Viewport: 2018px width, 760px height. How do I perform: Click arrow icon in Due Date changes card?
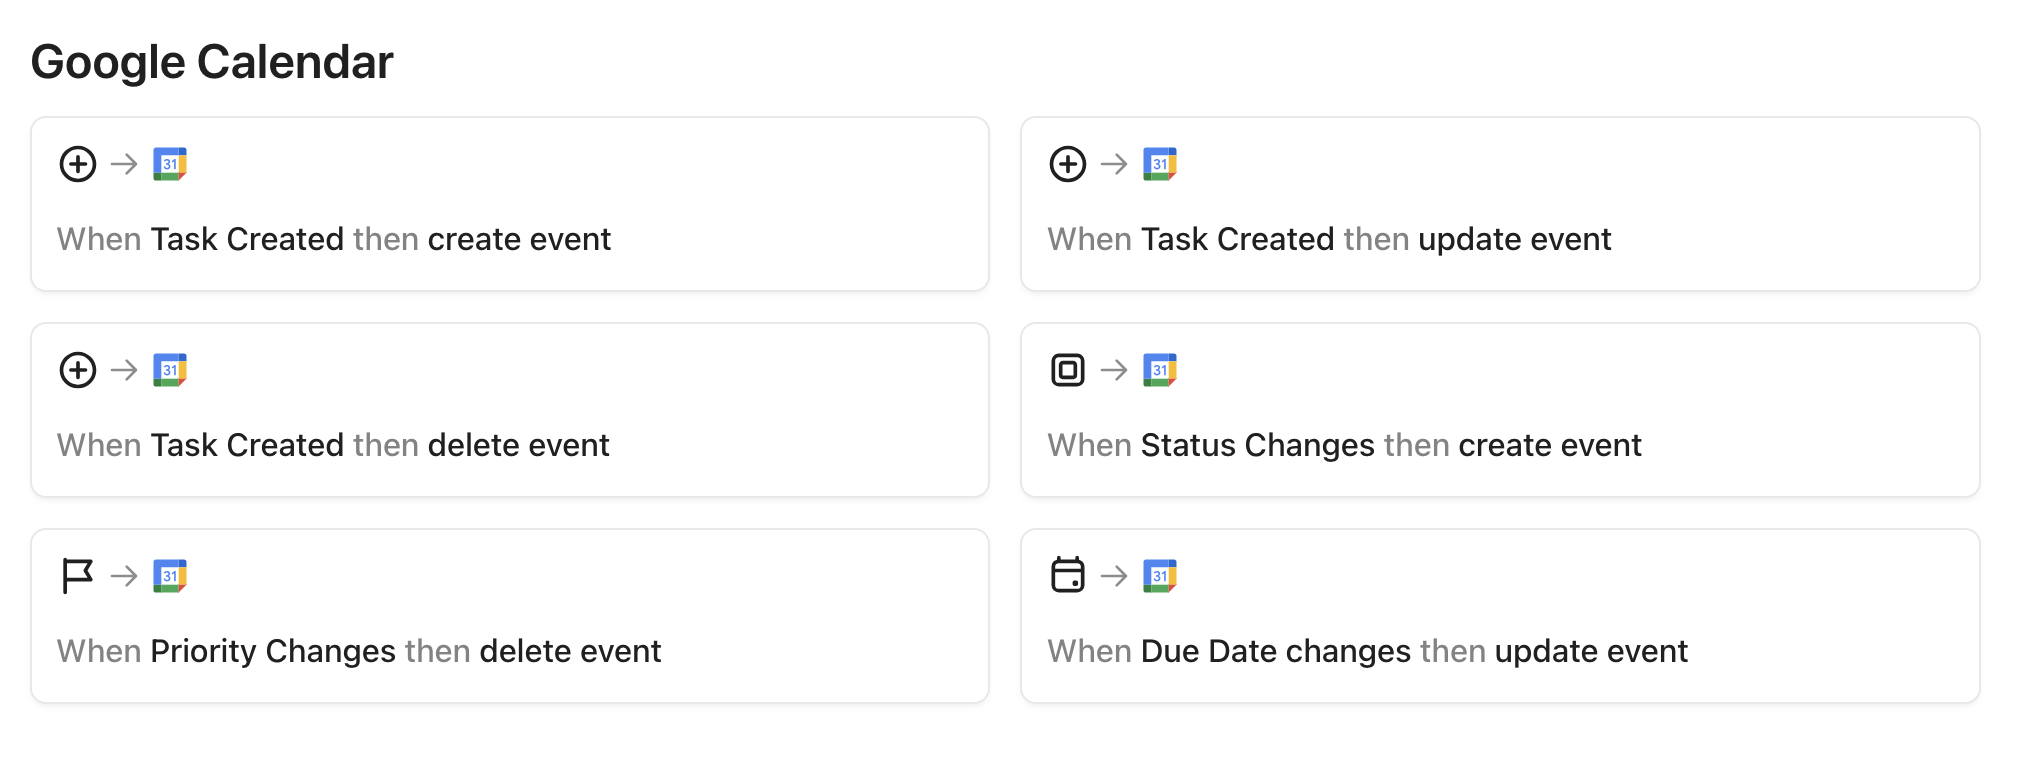coord(1114,576)
